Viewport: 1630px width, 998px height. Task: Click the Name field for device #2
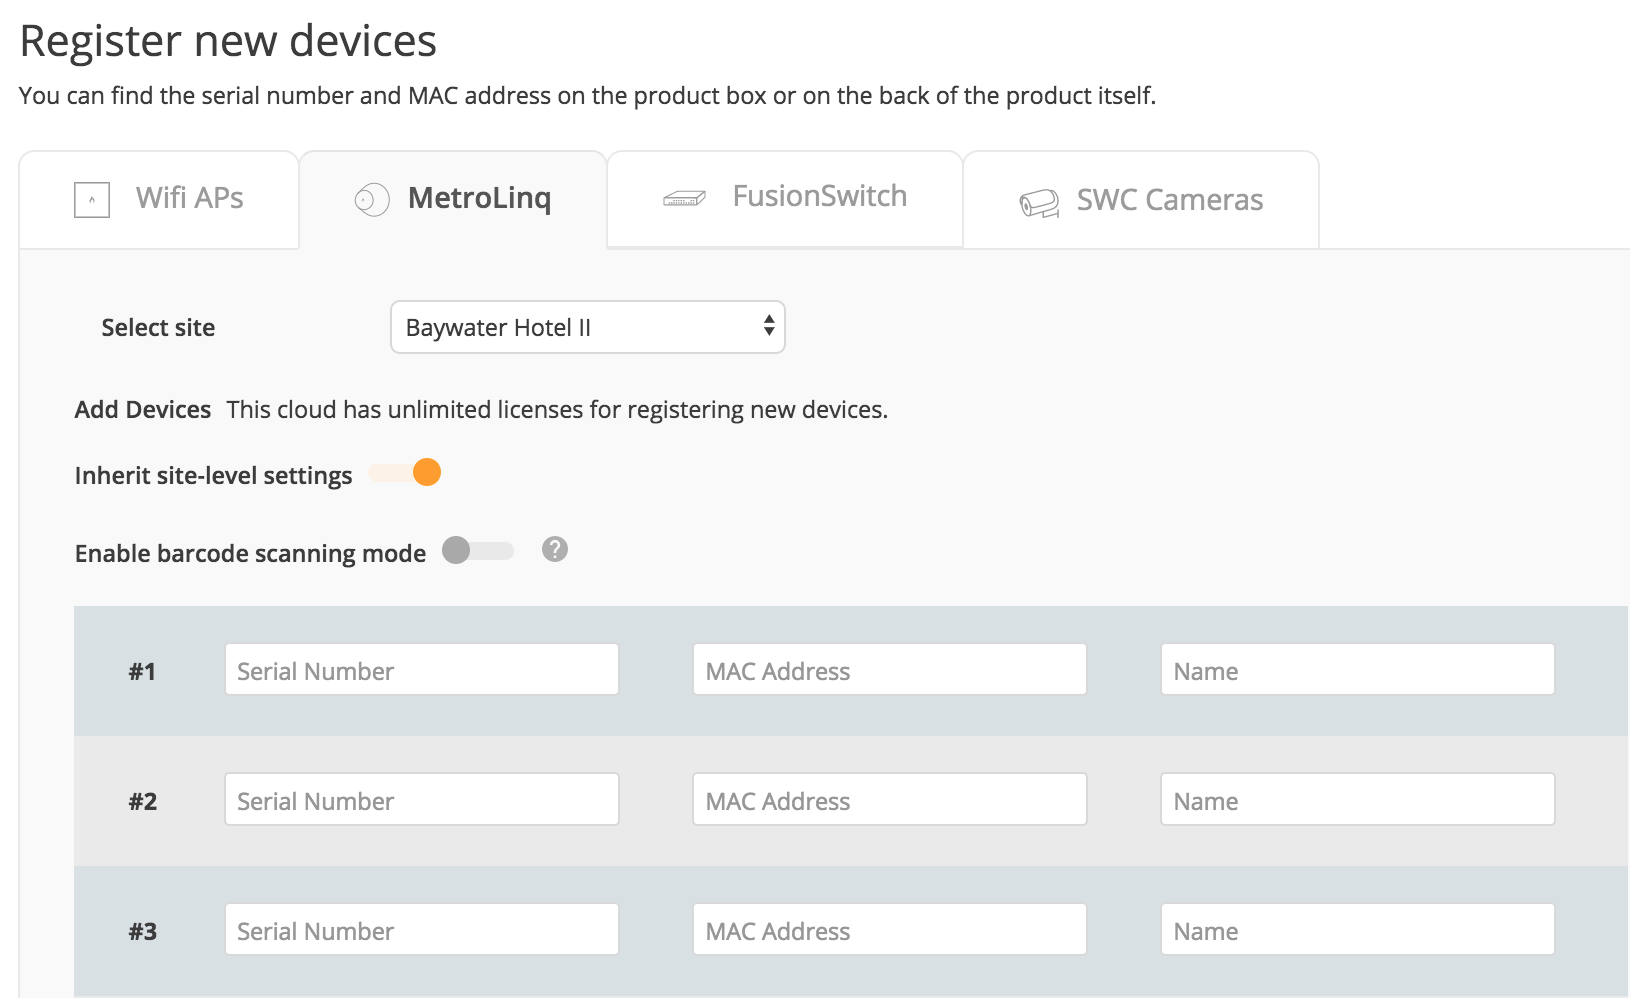(x=1357, y=800)
